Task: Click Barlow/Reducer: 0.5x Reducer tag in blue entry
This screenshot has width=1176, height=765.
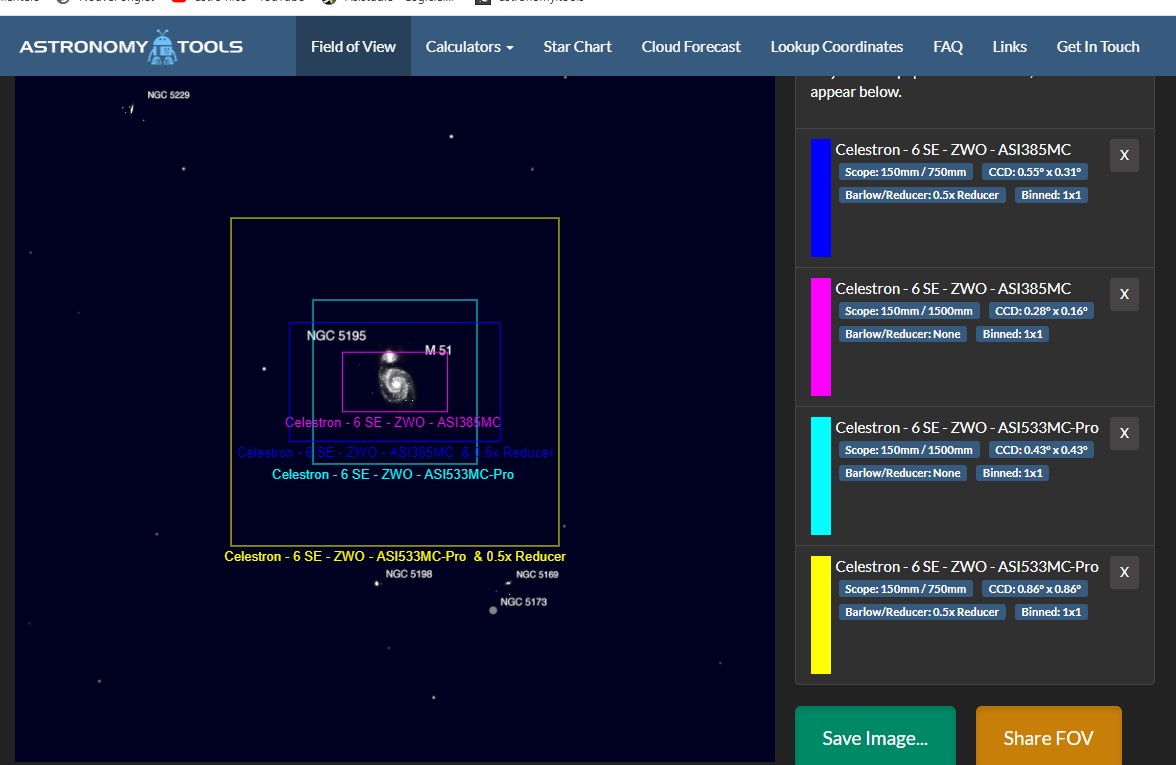Action: point(922,195)
